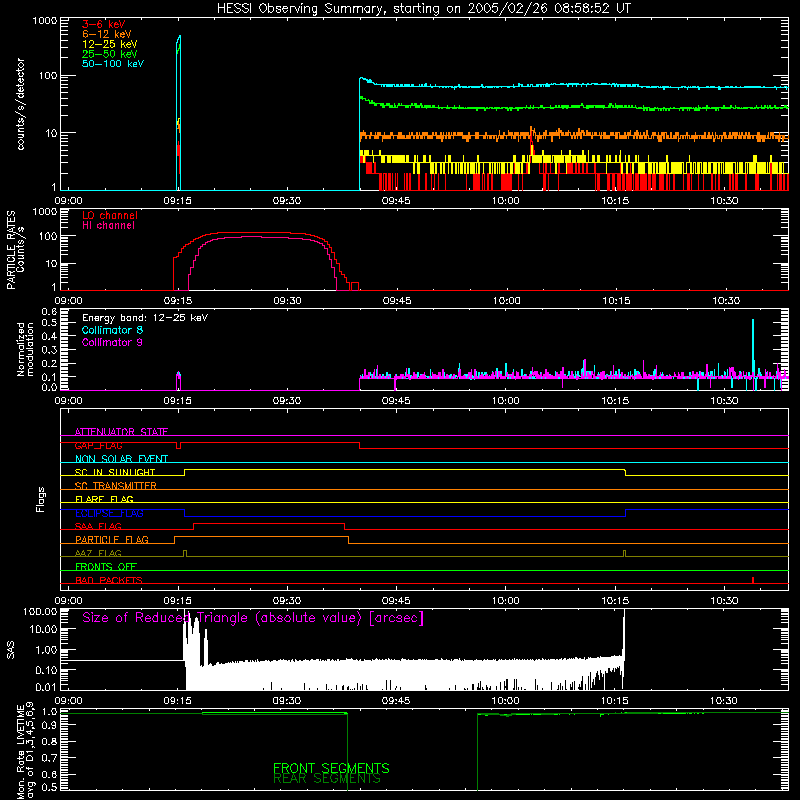
Task: Click the 'PARTICLE RATES Counts/s' axis label
Action: click(x=15, y=250)
